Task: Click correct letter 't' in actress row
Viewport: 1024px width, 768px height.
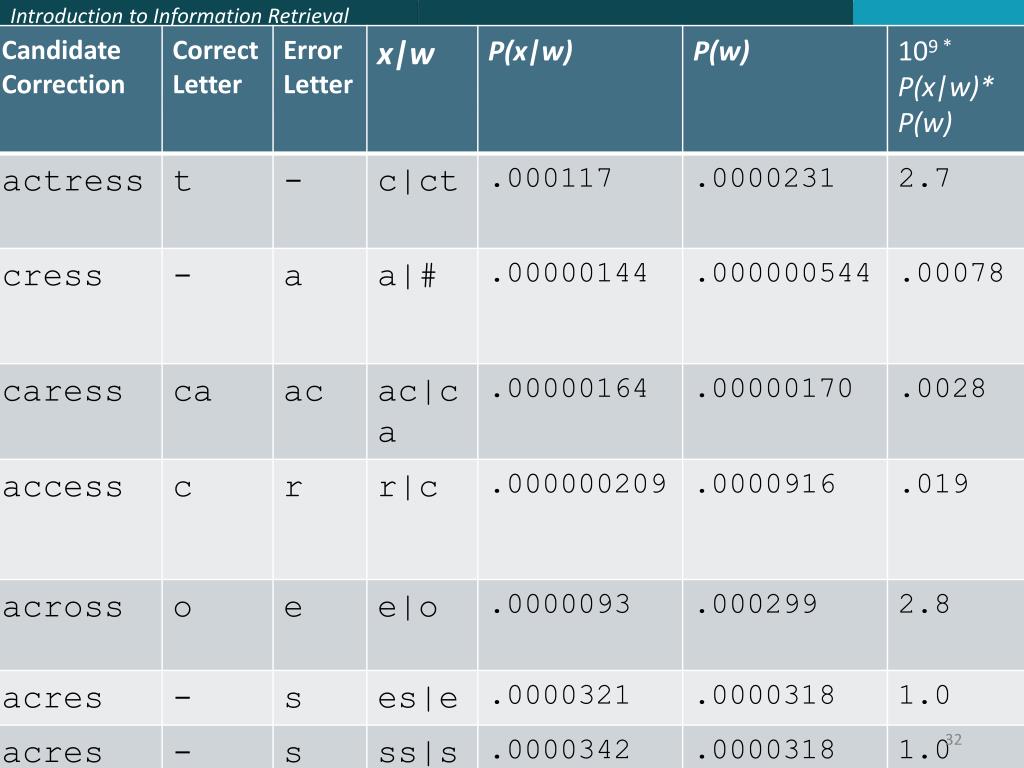Action: tap(182, 181)
